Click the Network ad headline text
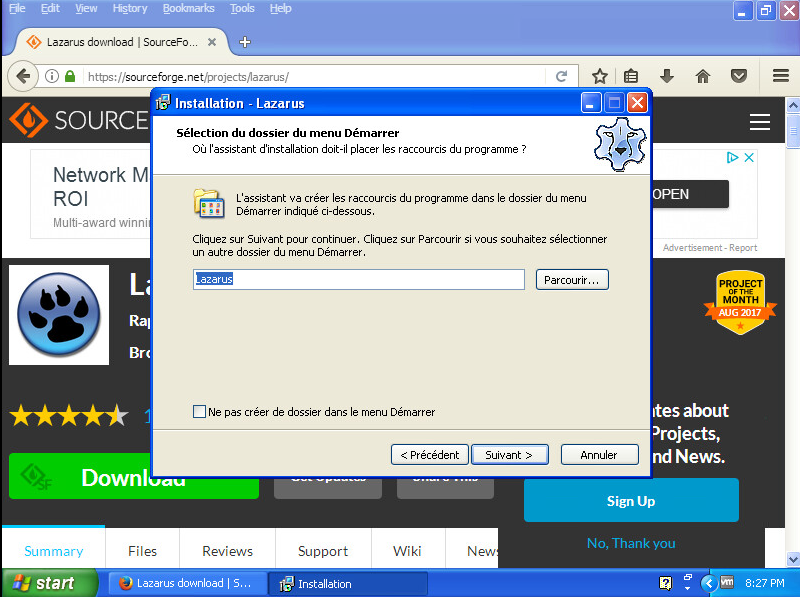 point(101,186)
